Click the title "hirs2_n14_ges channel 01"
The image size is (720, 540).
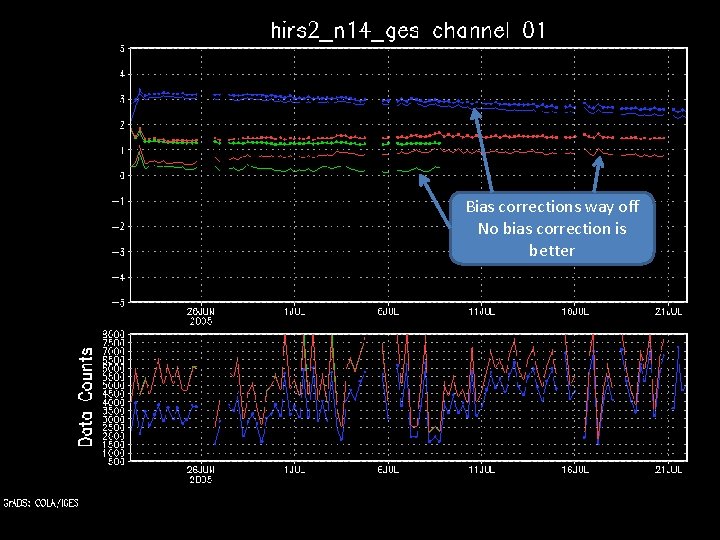[408, 31]
